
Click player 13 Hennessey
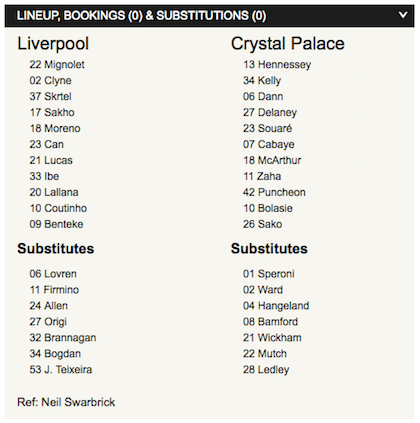pos(277,64)
